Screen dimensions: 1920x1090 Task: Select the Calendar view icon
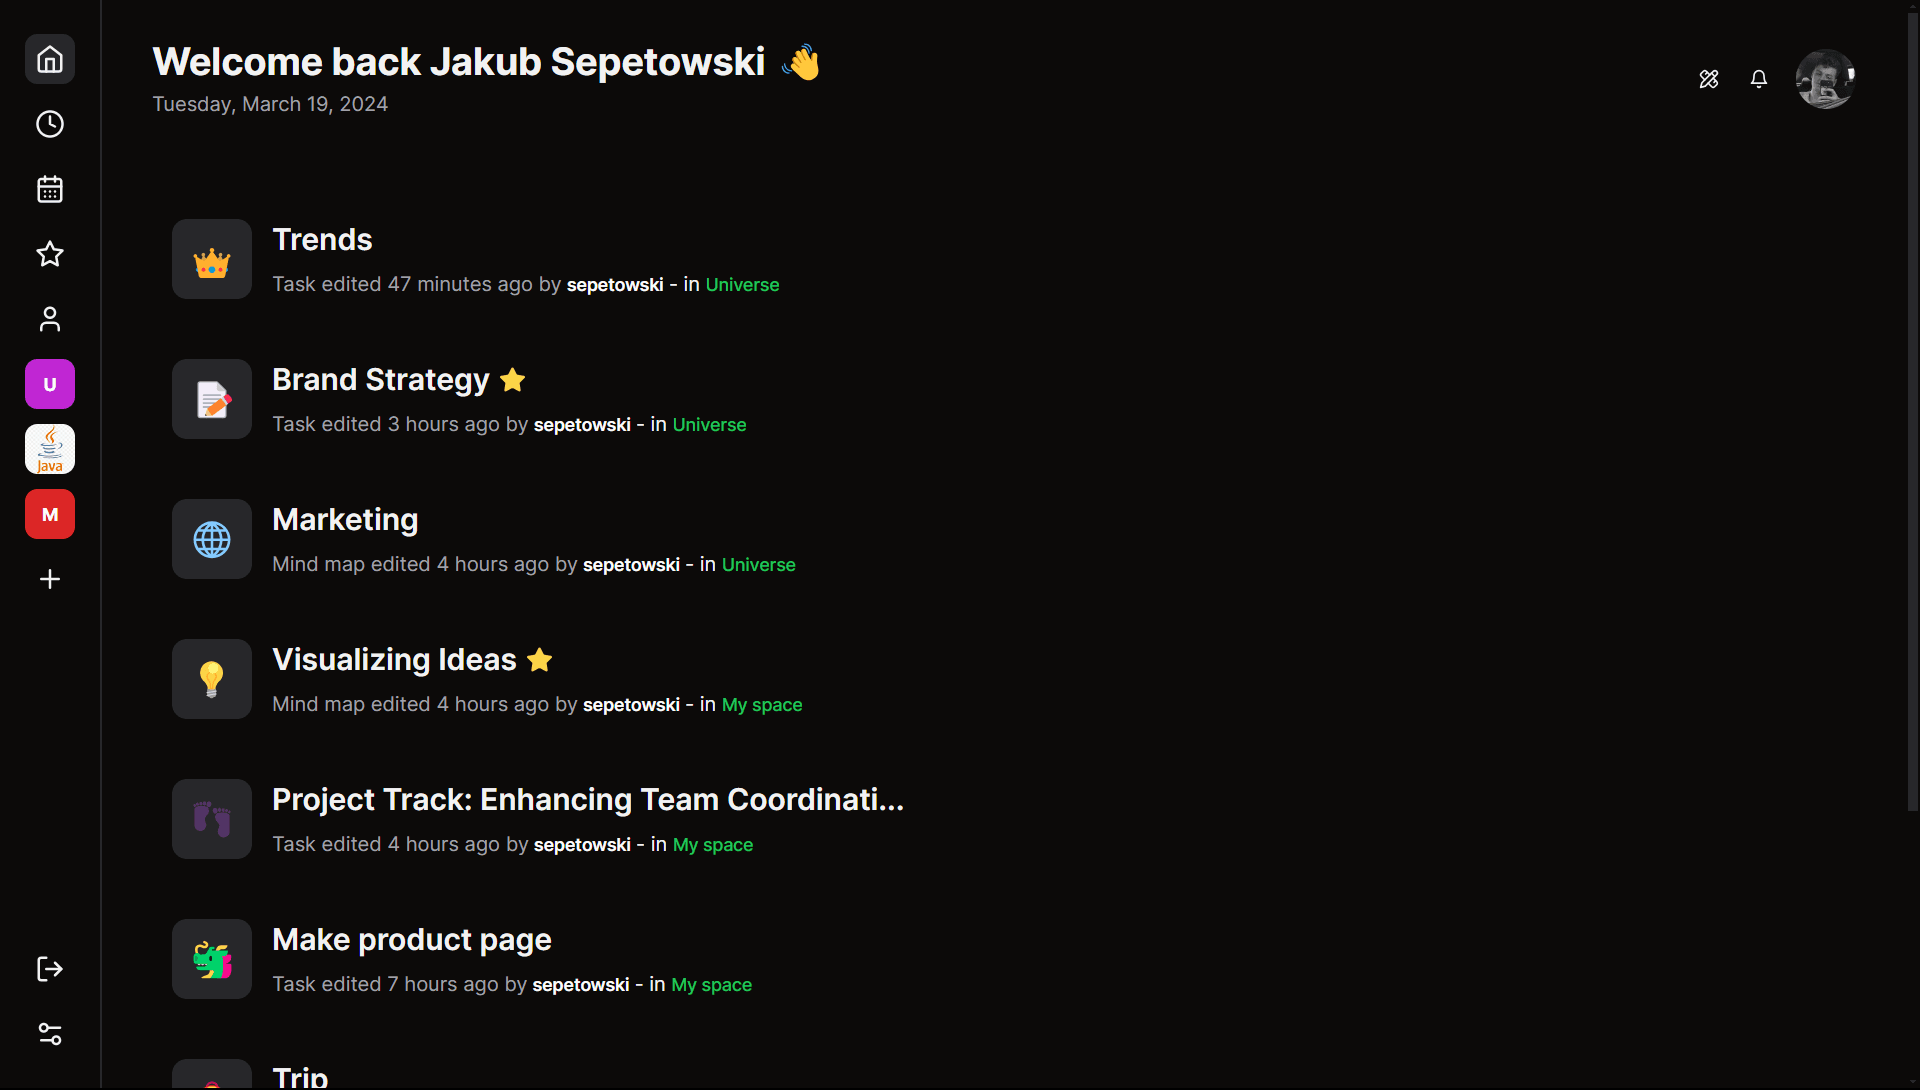tap(50, 188)
